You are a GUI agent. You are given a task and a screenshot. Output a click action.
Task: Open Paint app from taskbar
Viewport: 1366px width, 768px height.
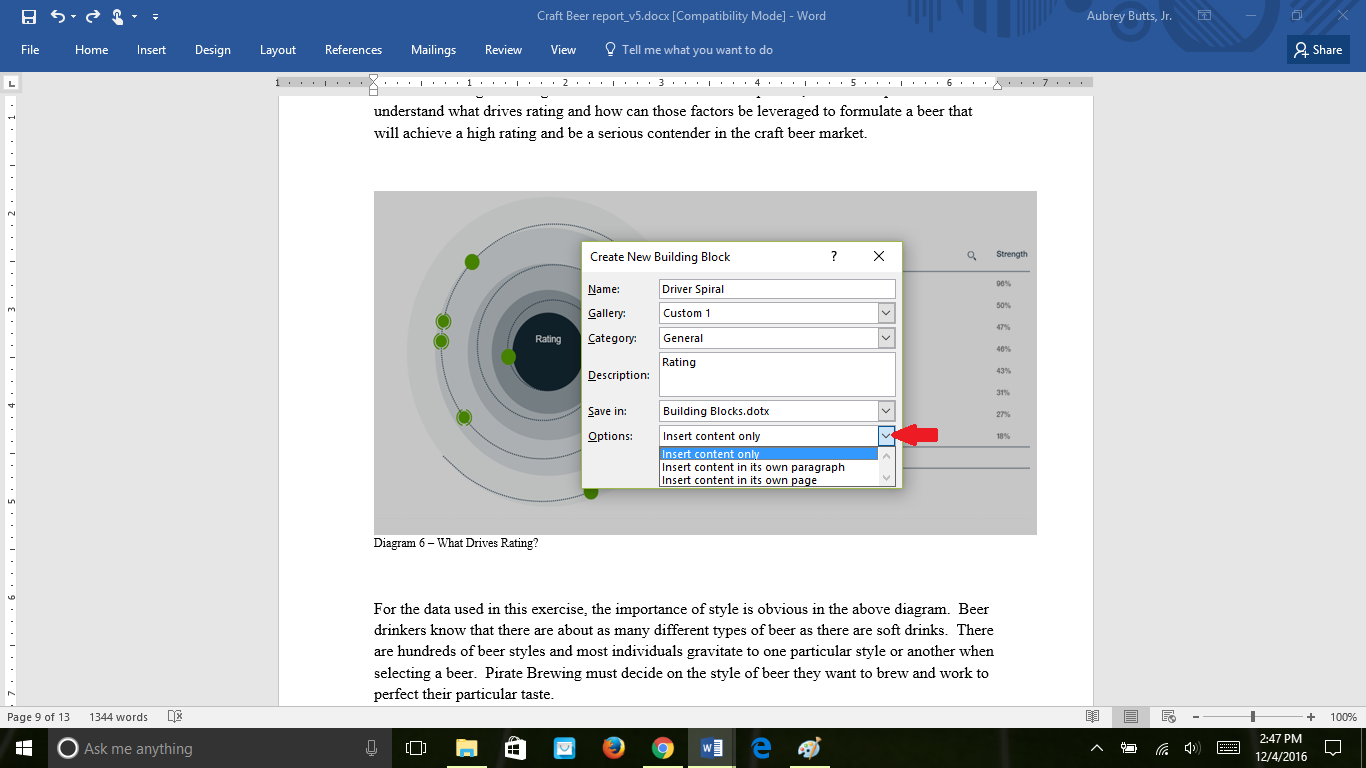pyautogui.click(x=810, y=748)
